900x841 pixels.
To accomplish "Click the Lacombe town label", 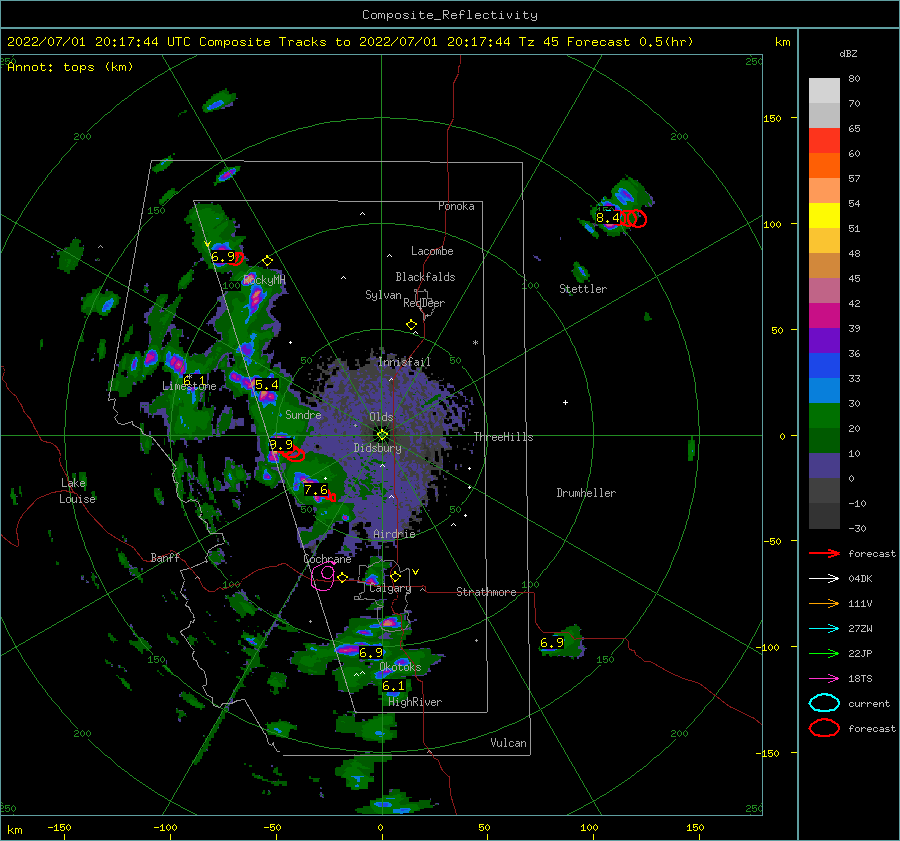I will (432, 251).
